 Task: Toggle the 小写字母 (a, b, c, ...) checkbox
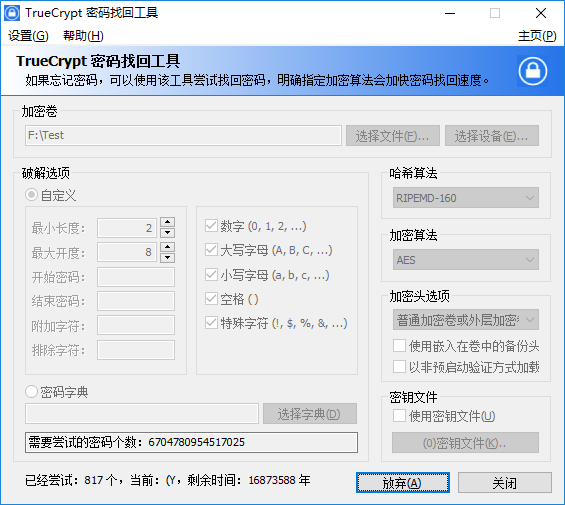[x=211, y=275]
